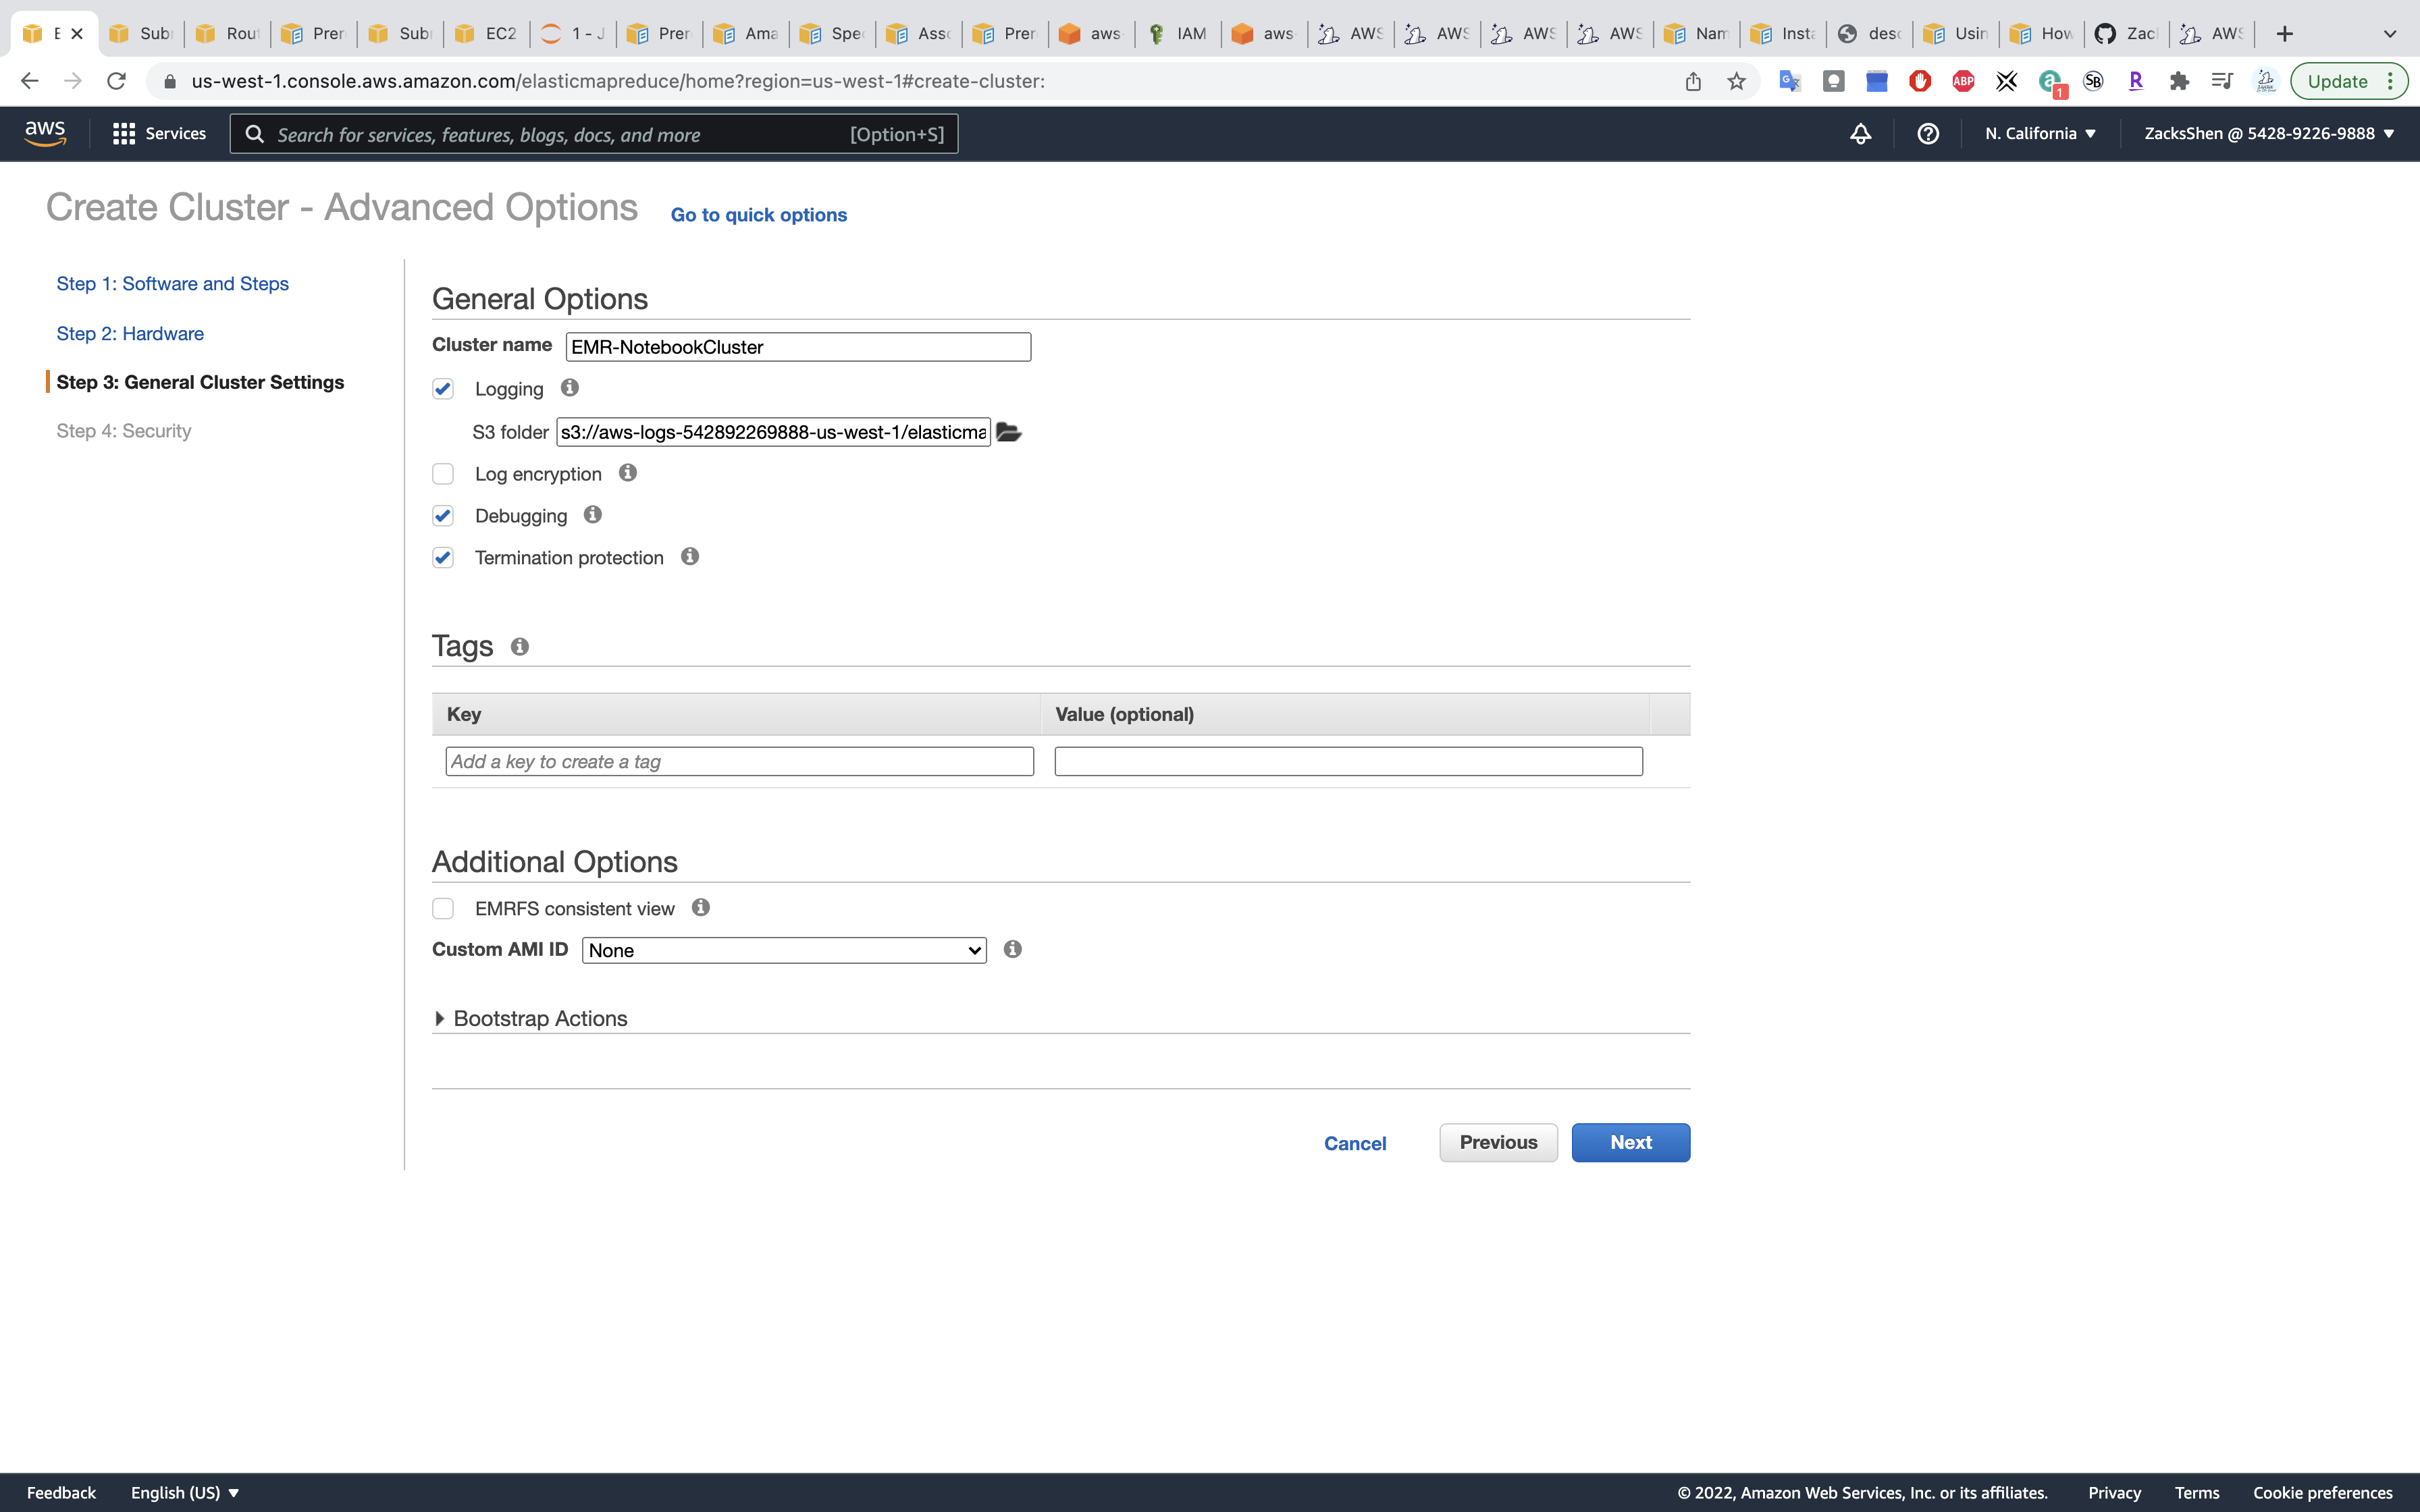This screenshot has width=2420, height=1512.
Task: Click the Next button
Action: [x=1630, y=1142]
